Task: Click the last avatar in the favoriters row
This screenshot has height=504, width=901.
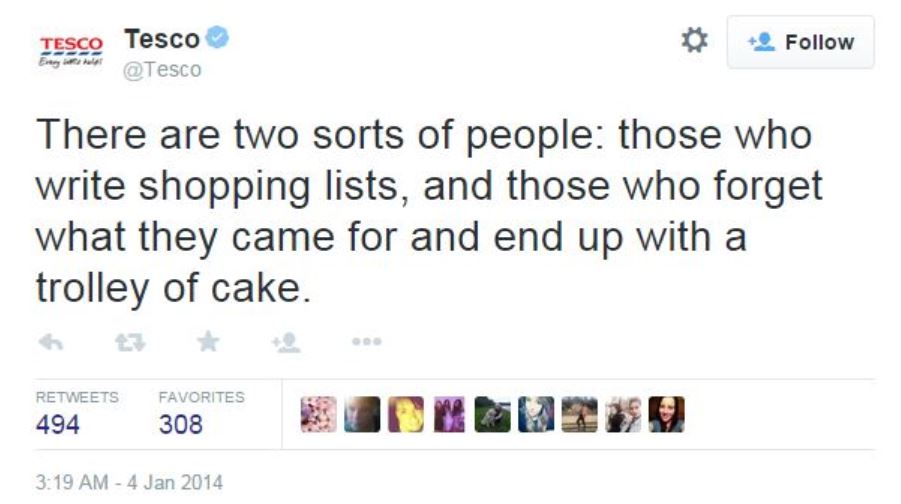Action: pos(666,414)
